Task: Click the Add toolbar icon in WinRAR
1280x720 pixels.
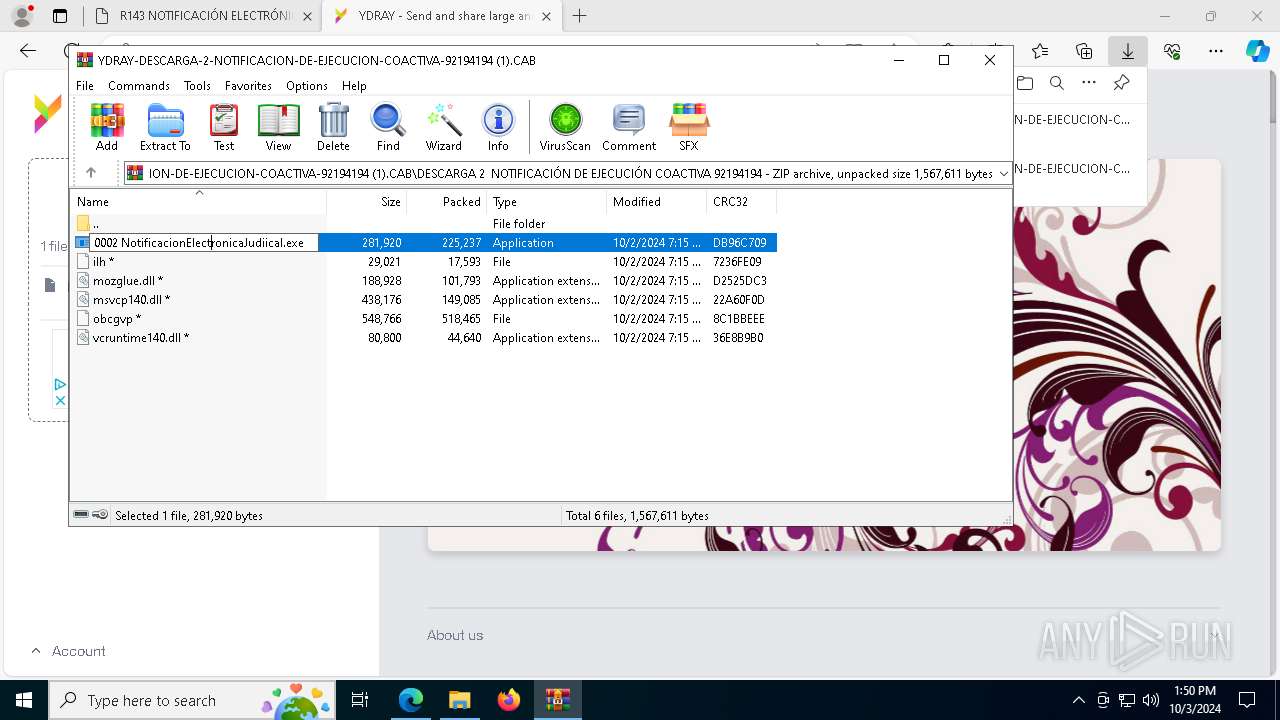Action: click(x=107, y=127)
